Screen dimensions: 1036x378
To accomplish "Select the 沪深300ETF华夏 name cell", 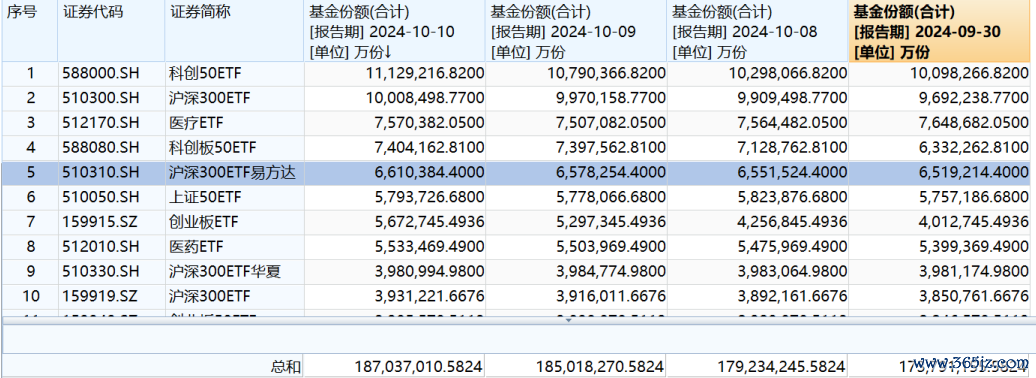I will point(235,272).
